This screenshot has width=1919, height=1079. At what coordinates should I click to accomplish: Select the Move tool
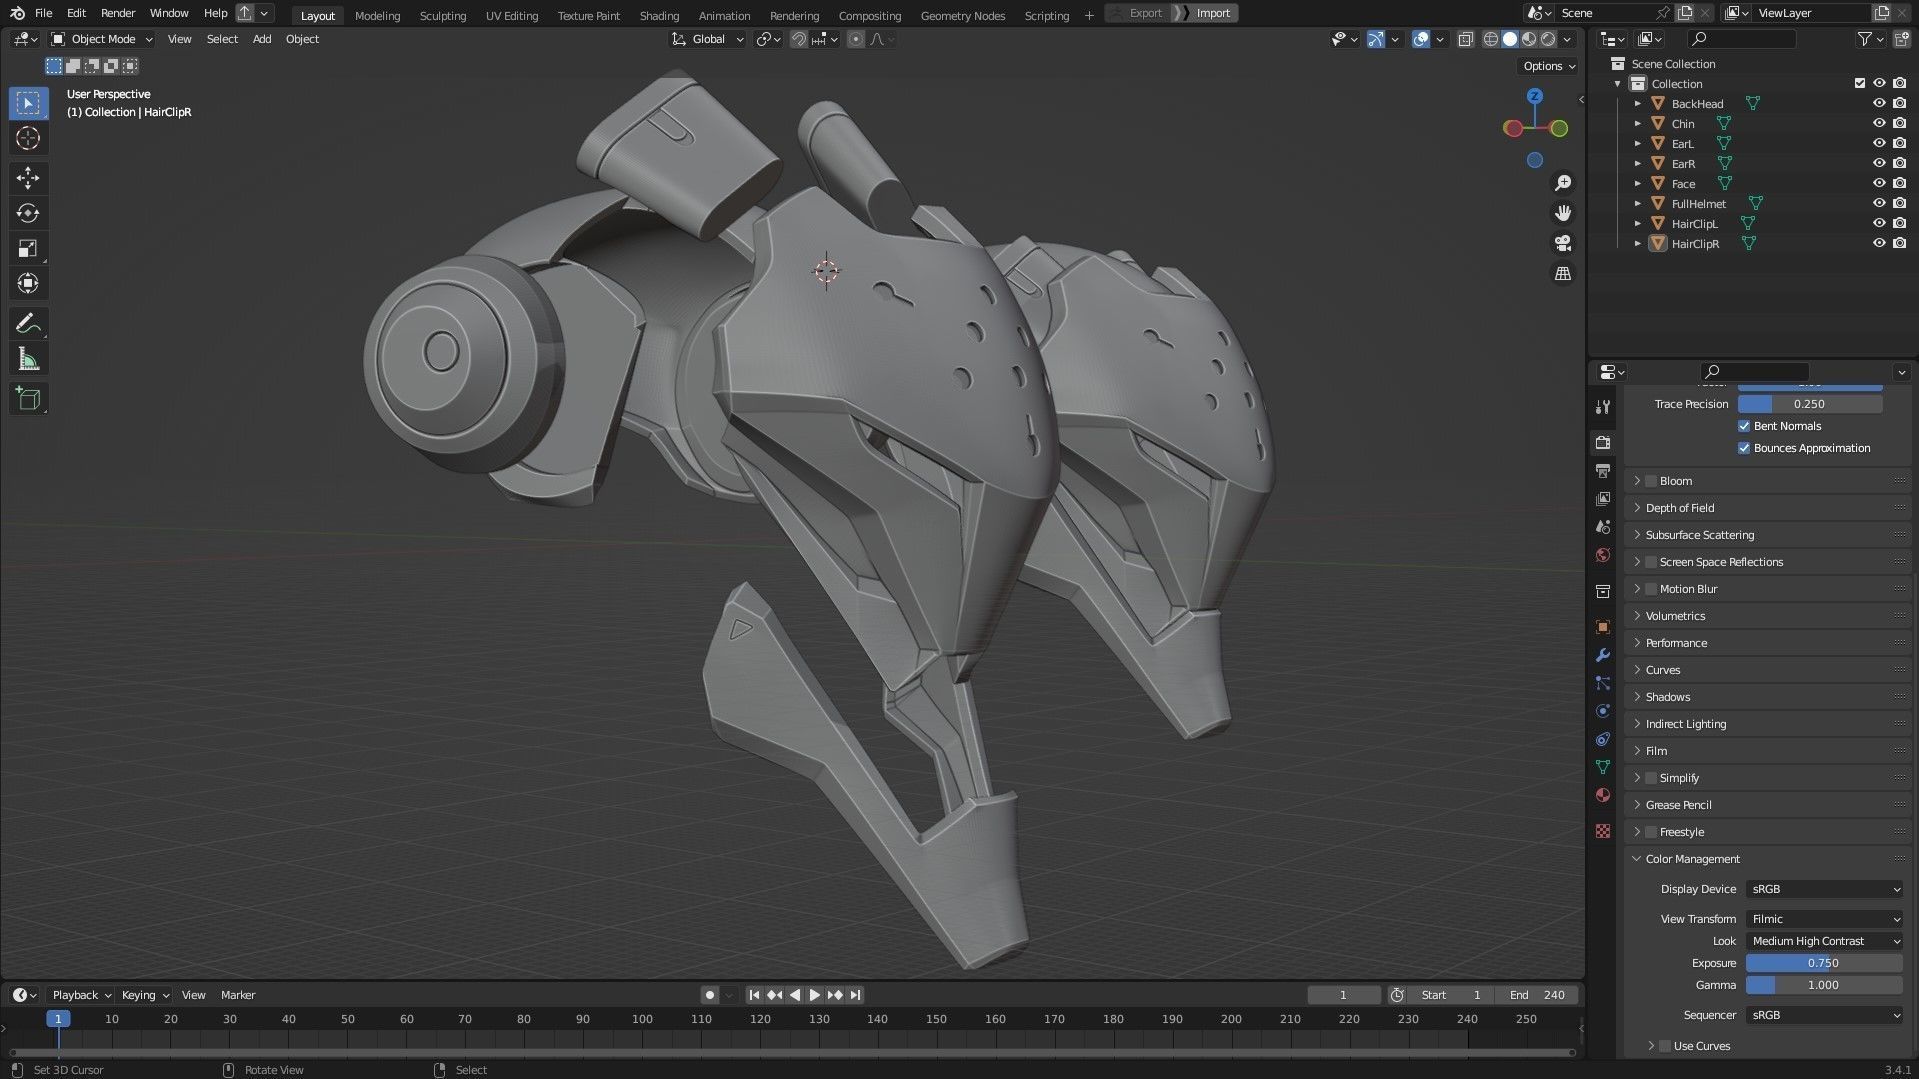tap(28, 178)
